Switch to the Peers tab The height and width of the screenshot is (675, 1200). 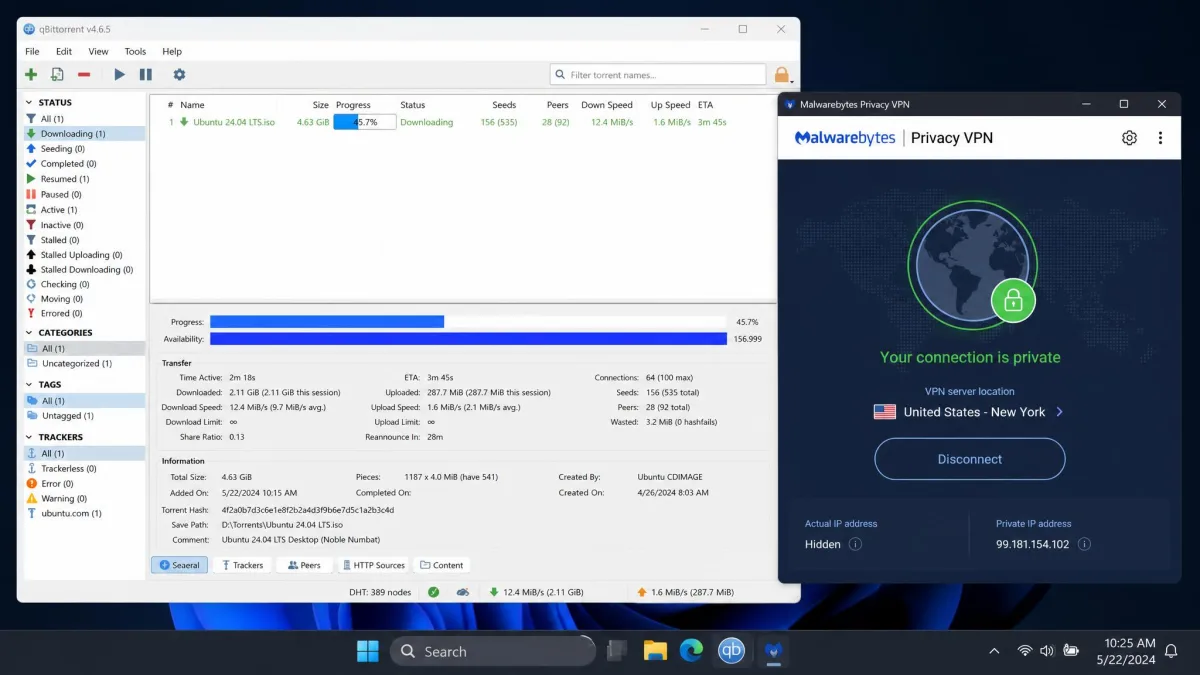tap(304, 565)
